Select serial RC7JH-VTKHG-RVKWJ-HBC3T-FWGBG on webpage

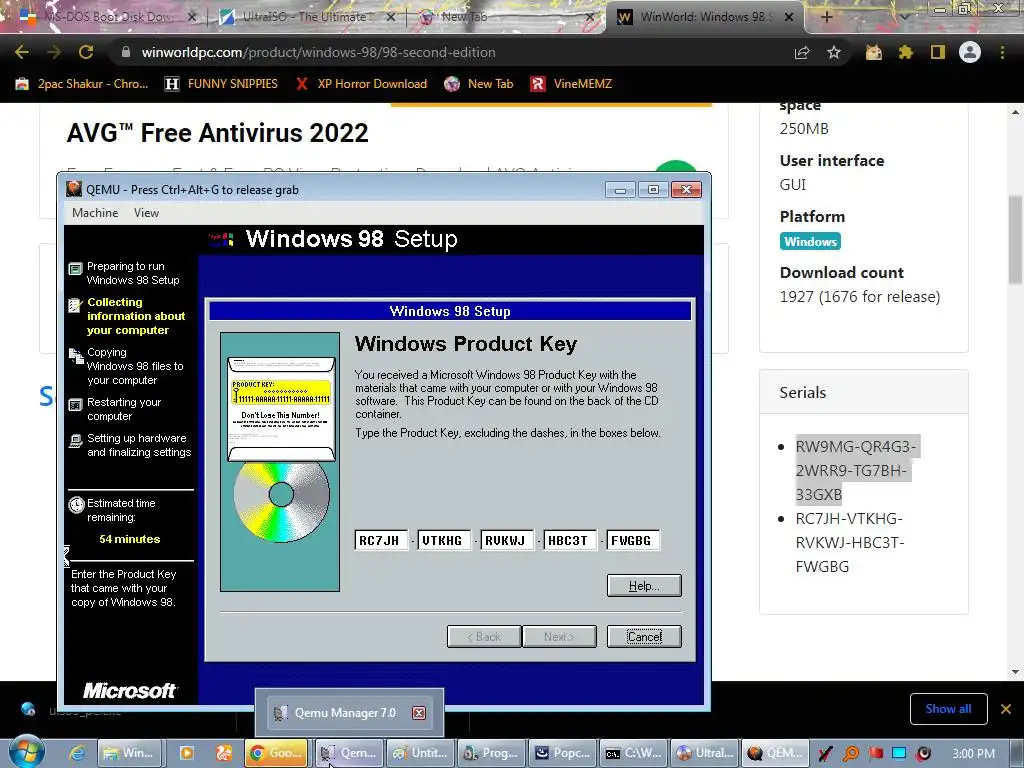850,542
